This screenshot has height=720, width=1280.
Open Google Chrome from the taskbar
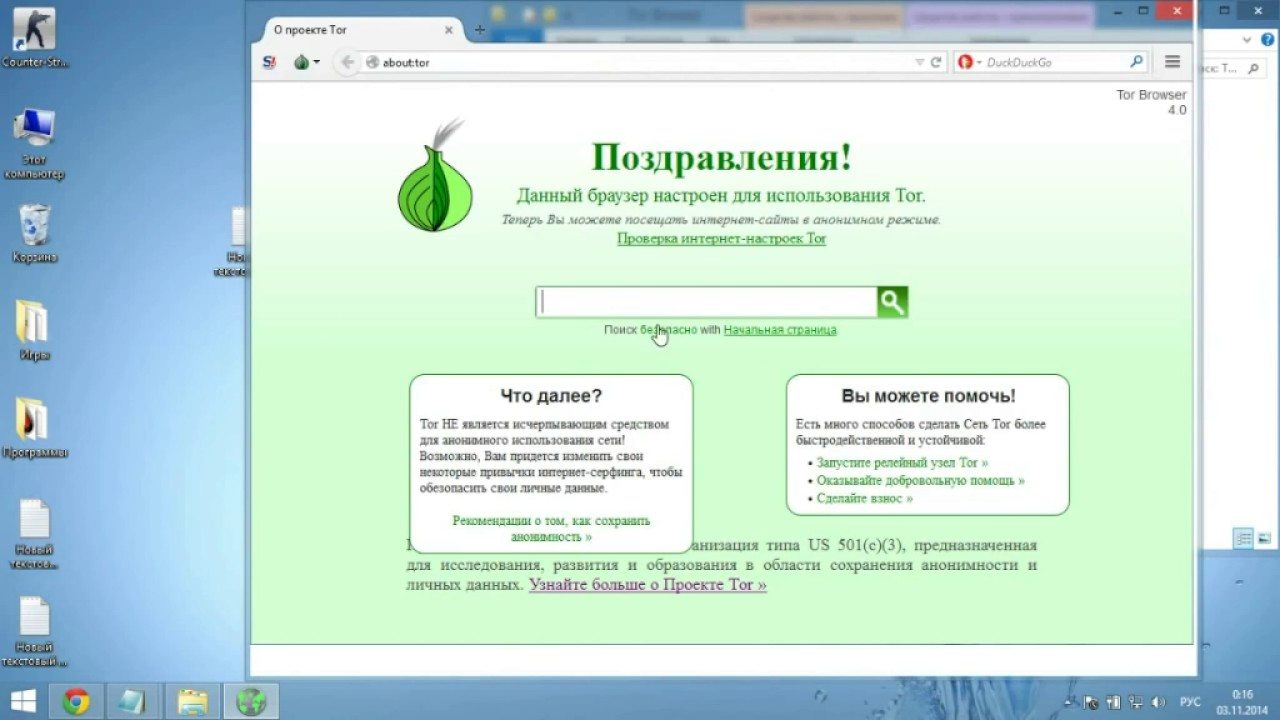click(76, 701)
